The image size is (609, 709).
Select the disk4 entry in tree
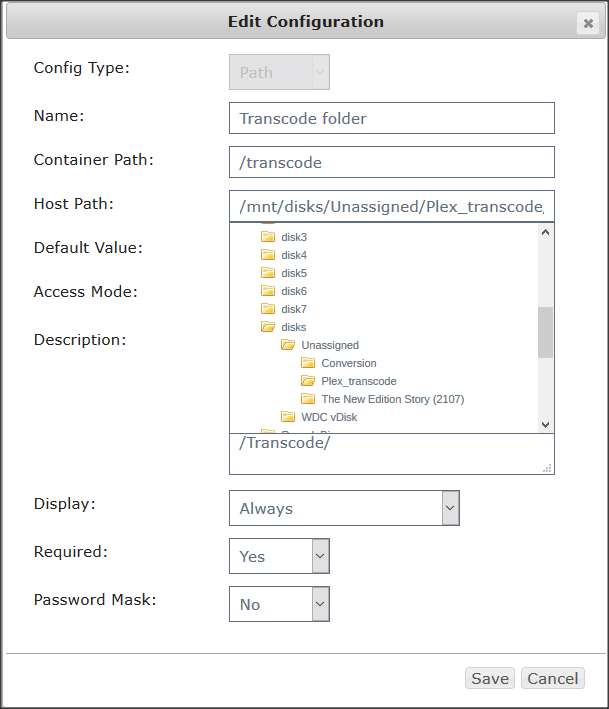coord(294,255)
